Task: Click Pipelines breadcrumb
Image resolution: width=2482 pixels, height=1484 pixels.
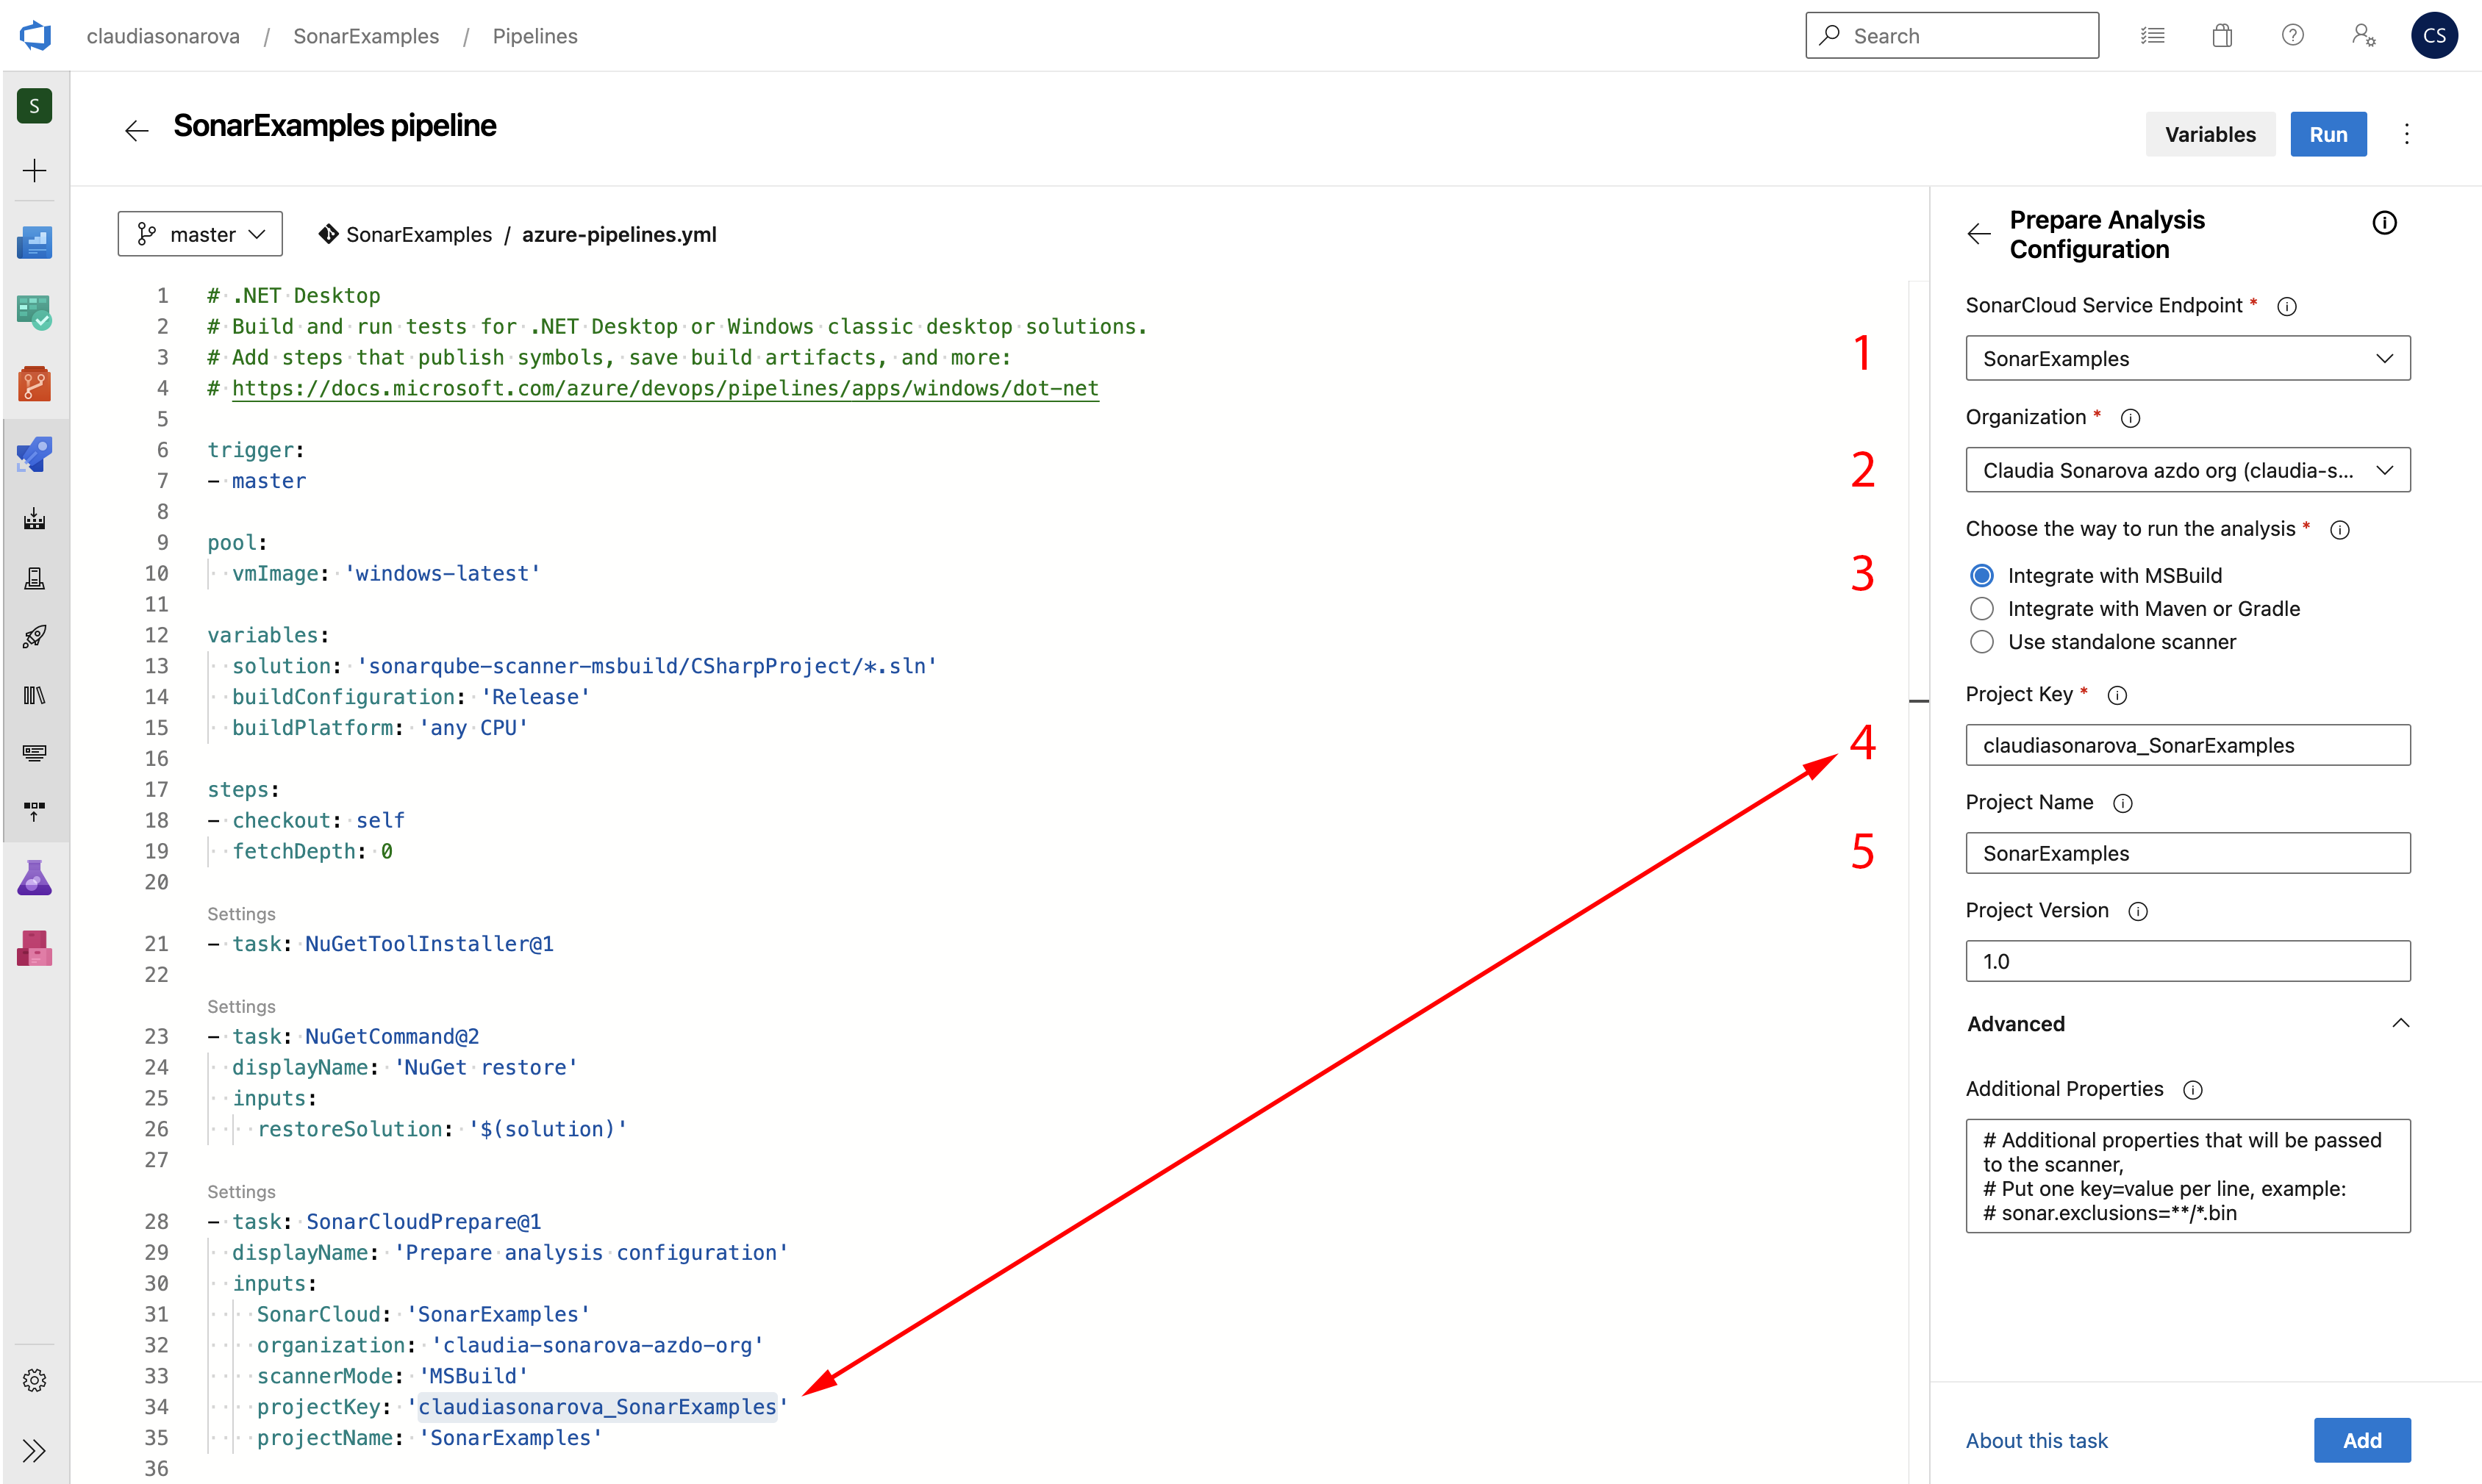Action: tap(535, 36)
